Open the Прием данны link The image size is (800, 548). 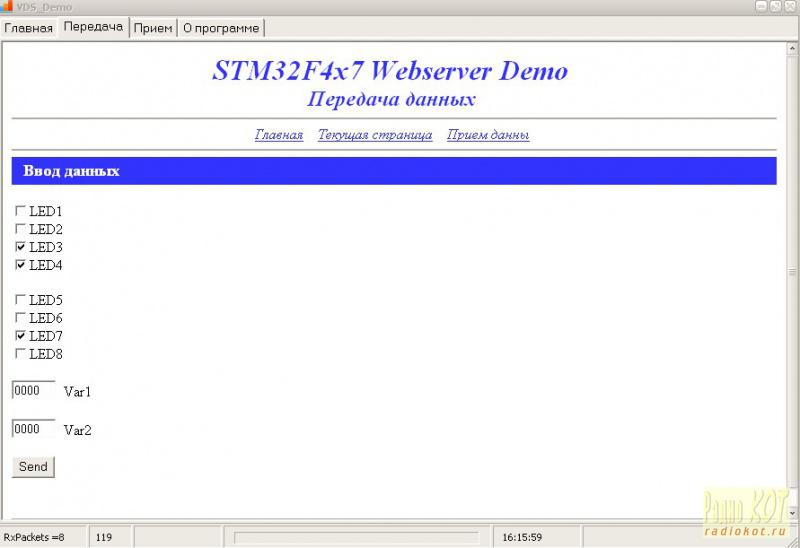coord(488,135)
